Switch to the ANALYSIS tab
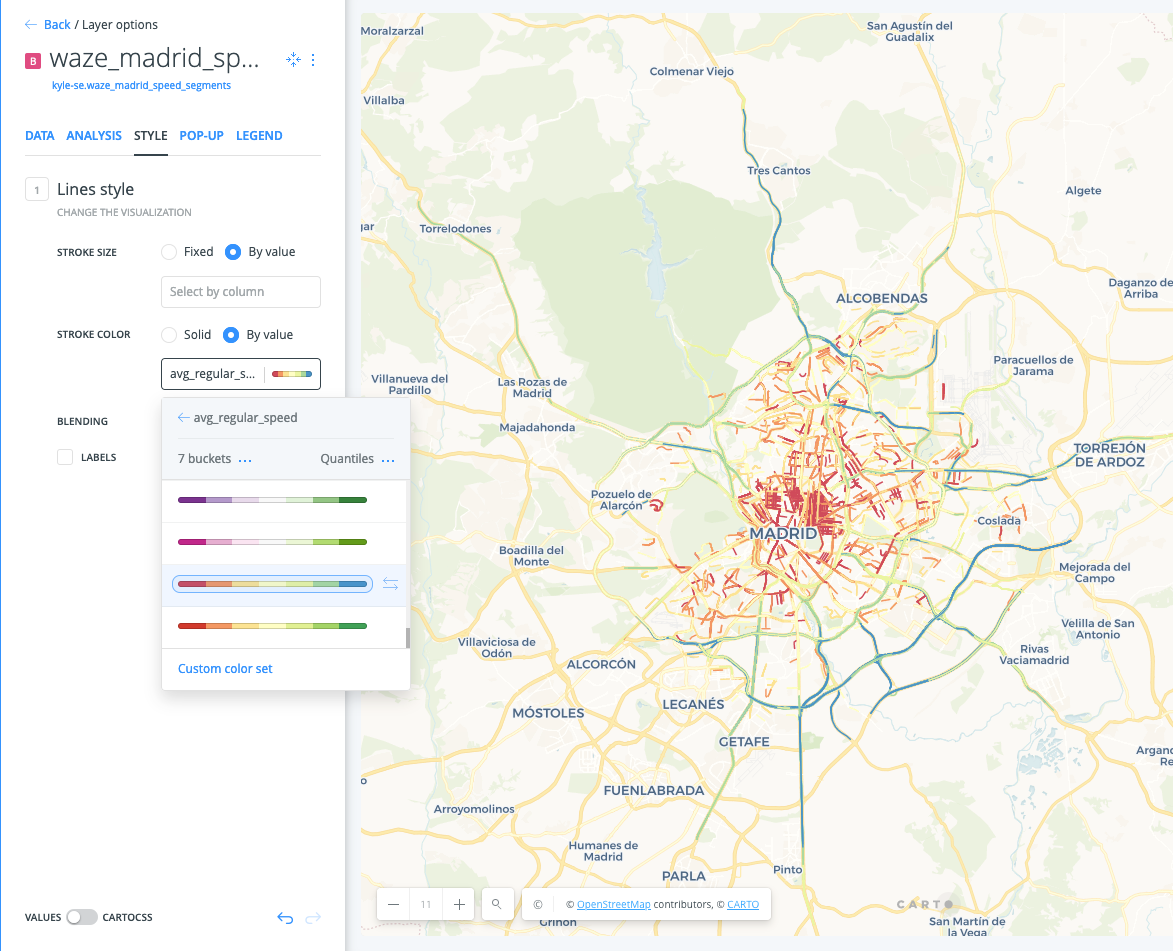Screen dimensions: 1173x951 pyautogui.click(x=94, y=135)
